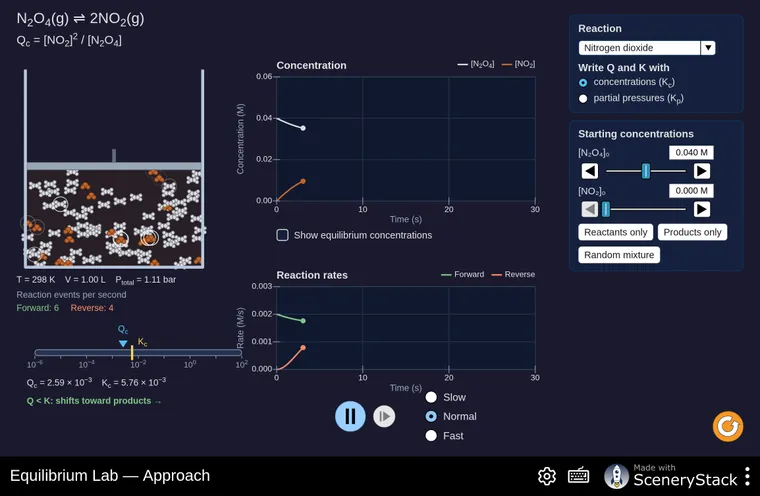Click the 0.040 M N2O4 value field
Screen dimensions: 760x496
[x=691, y=152]
